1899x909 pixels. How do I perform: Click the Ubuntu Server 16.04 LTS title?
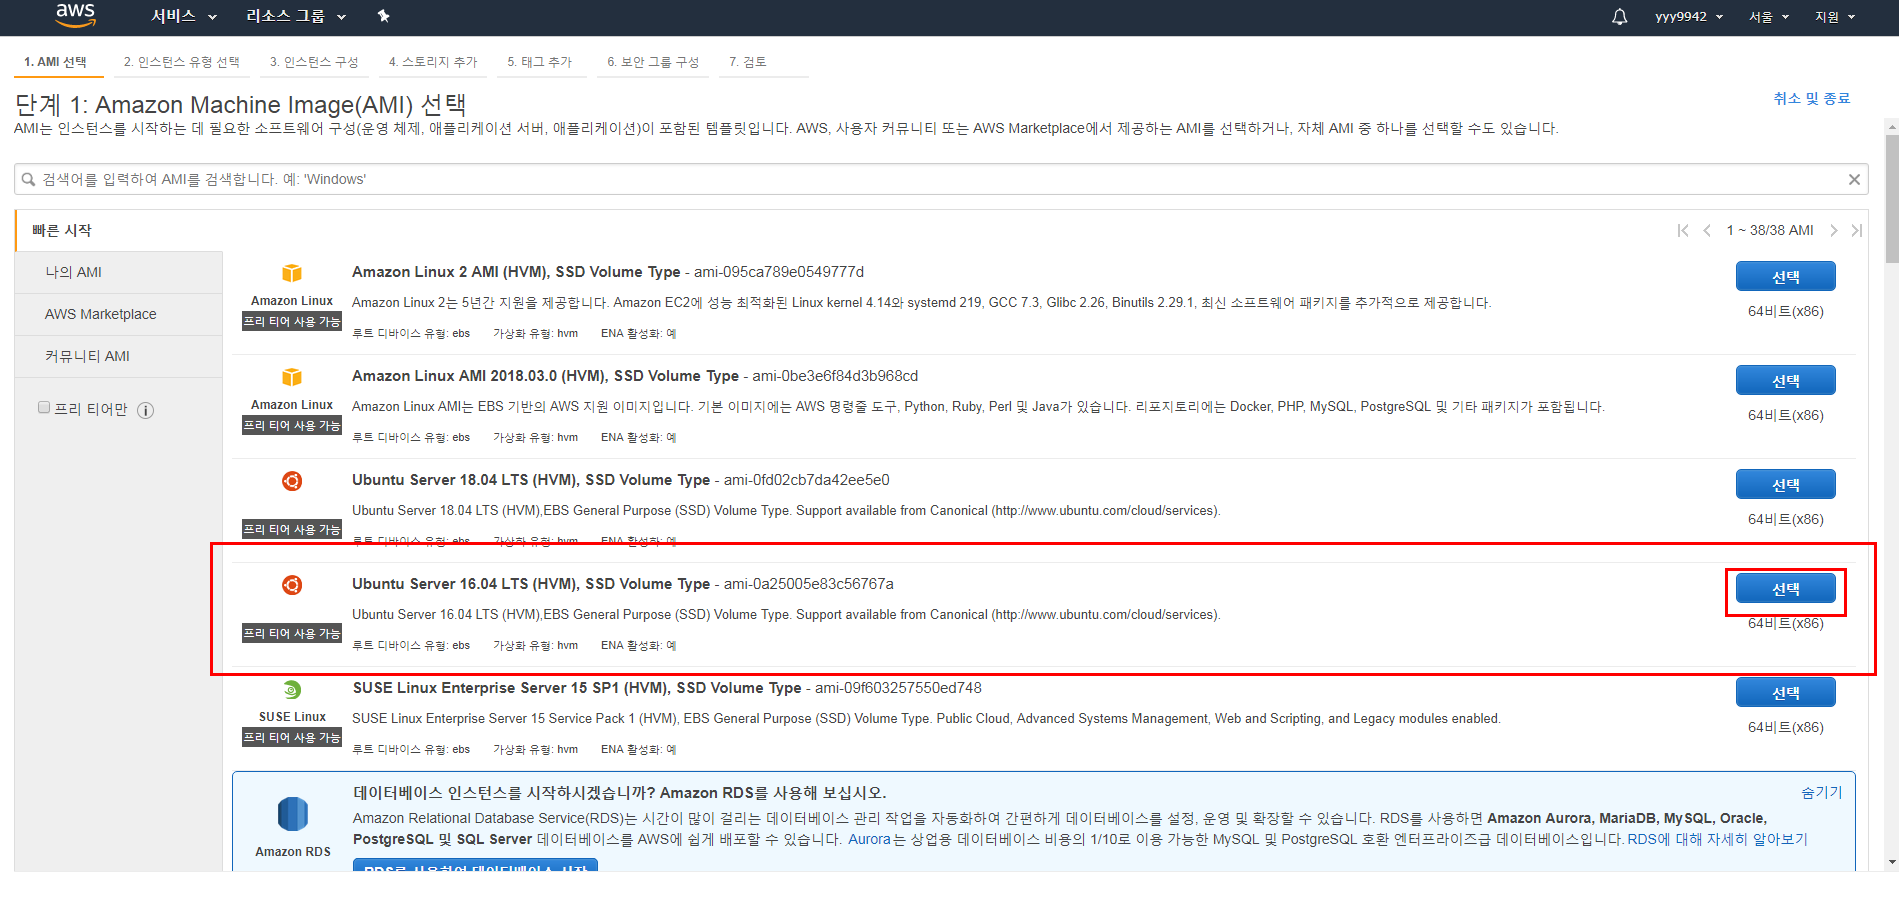coord(531,584)
